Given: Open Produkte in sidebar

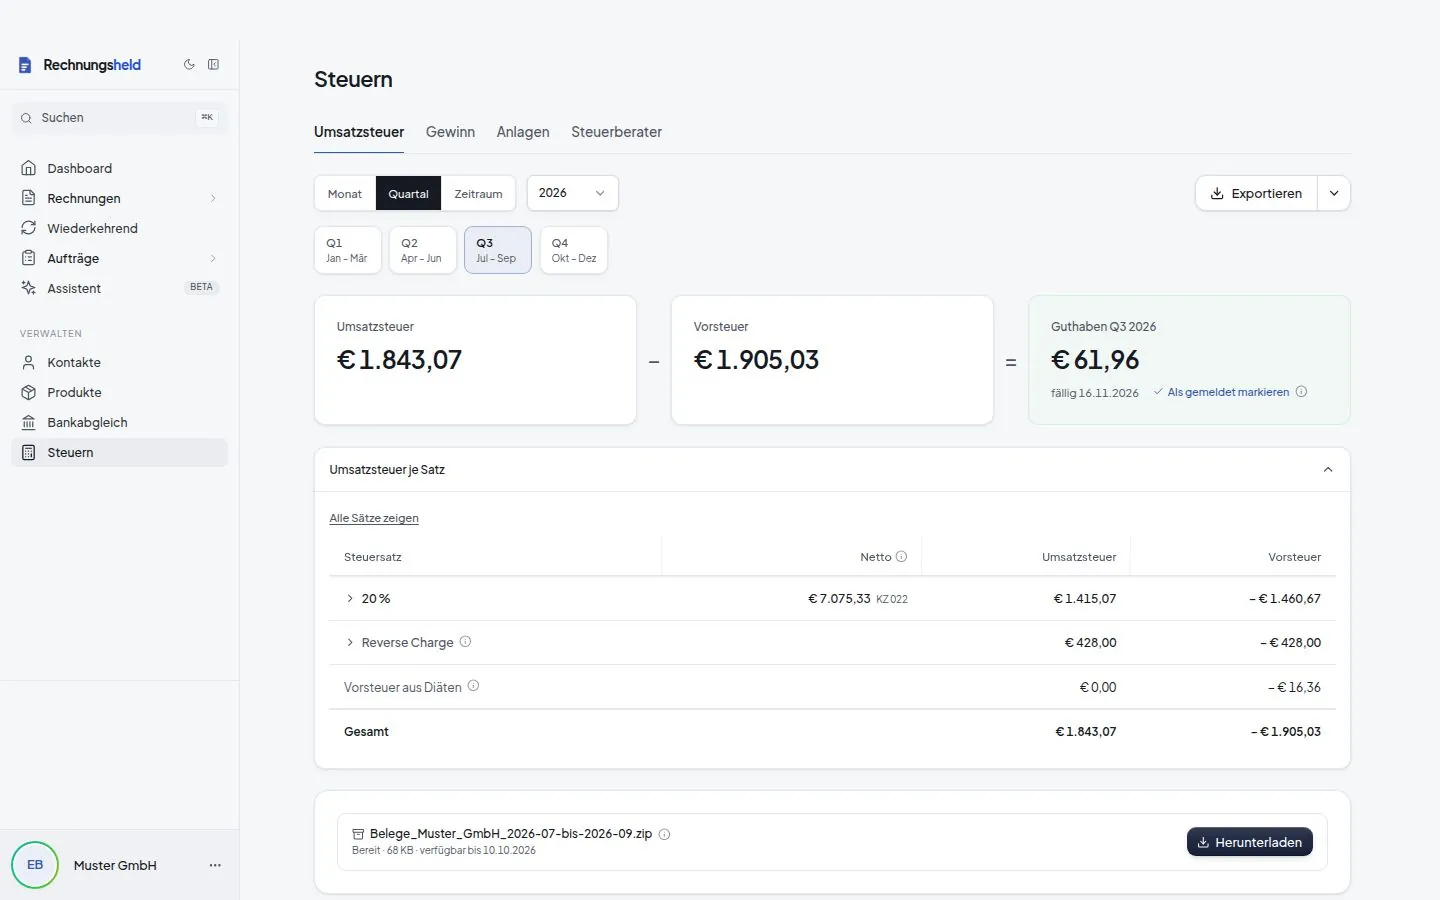Looking at the screenshot, I should click(x=120, y=392).
